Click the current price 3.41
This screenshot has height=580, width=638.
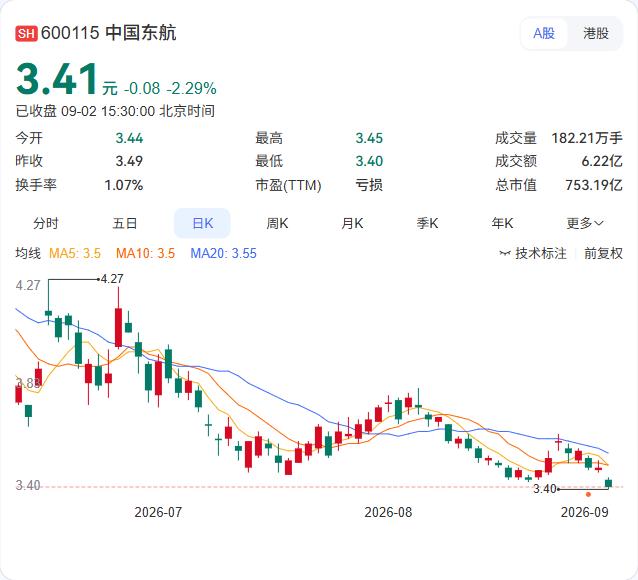tap(57, 79)
